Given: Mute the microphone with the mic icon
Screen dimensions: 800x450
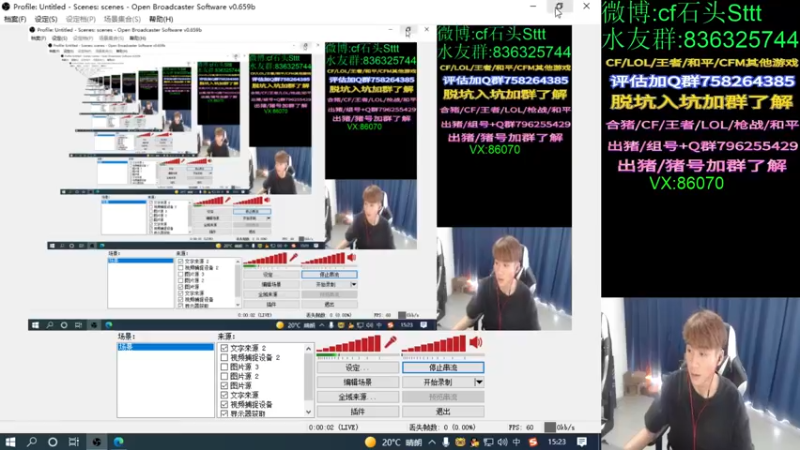Looking at the screenshot, I should tap(391, 342).
